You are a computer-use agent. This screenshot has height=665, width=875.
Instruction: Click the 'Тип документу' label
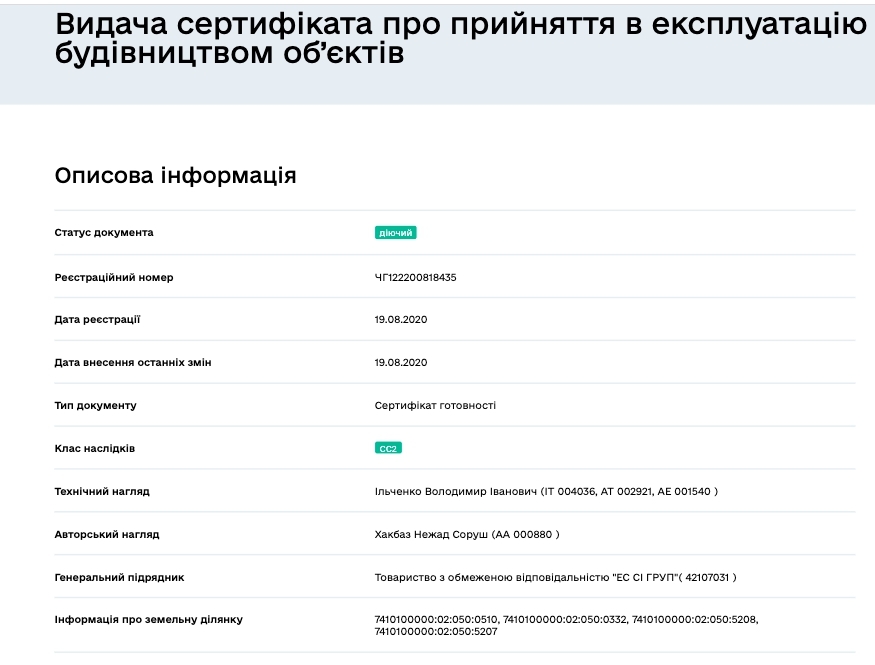point(95,406)
